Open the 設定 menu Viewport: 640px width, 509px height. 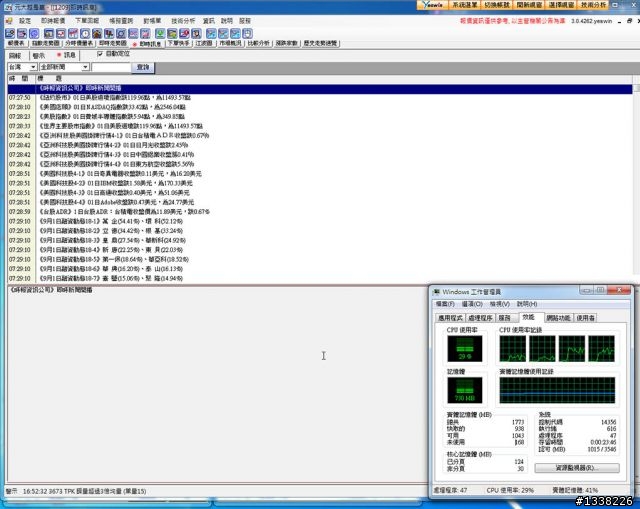[x=25, y=20]
